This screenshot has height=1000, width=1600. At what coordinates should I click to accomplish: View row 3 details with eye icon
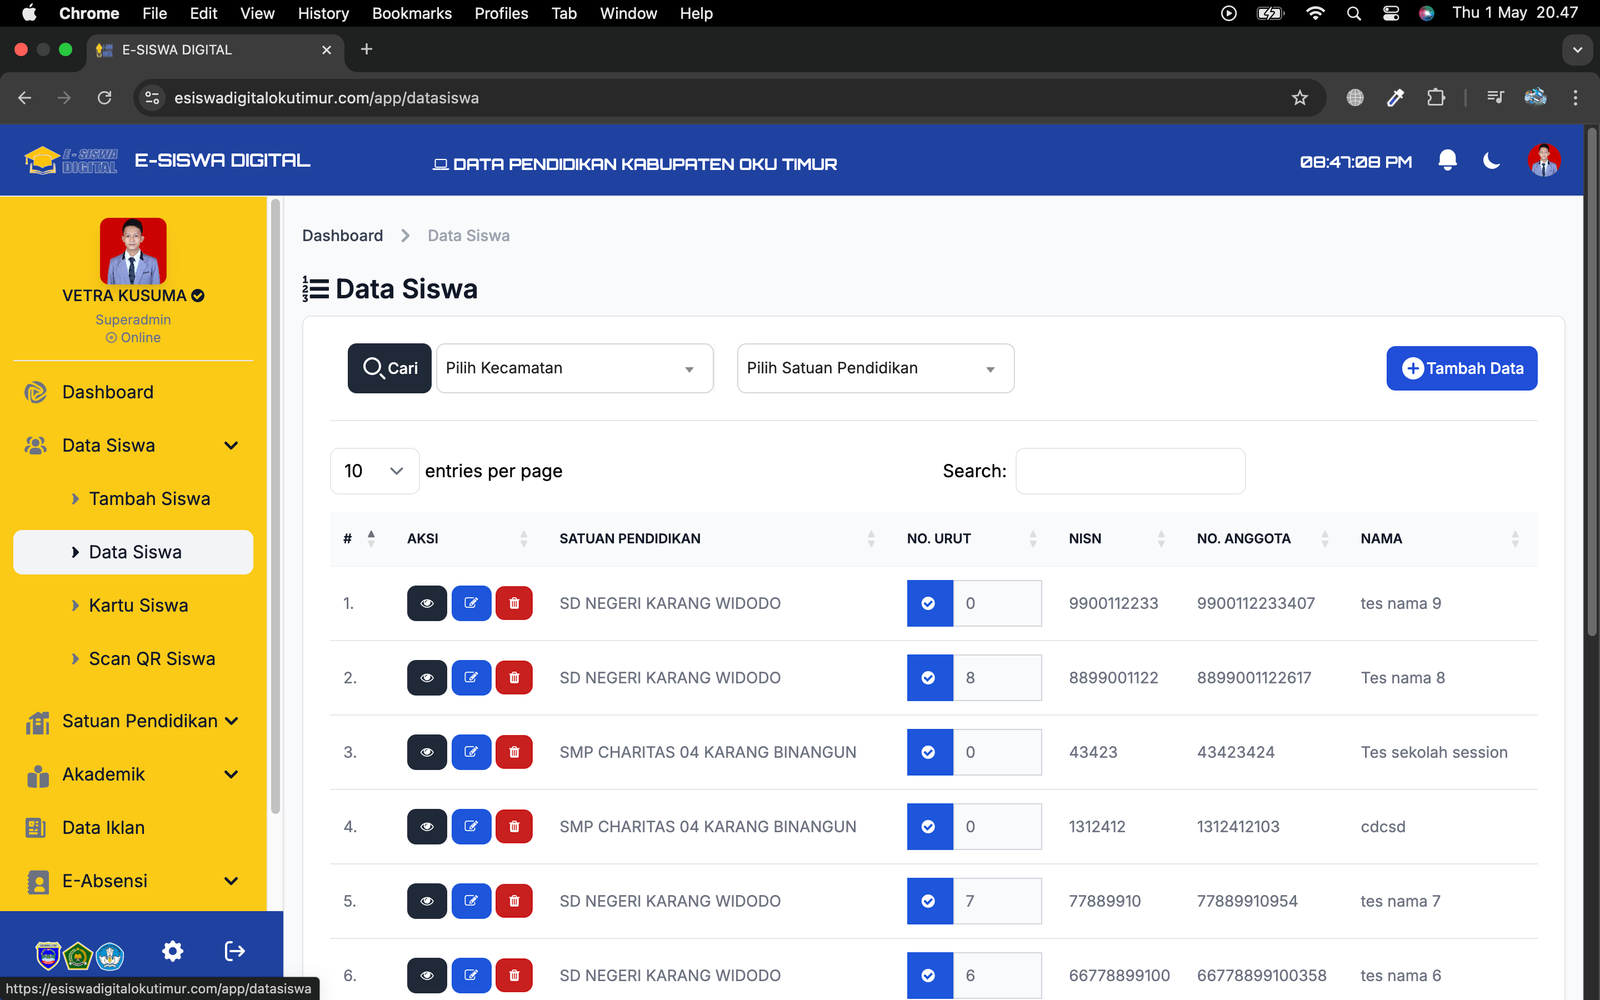click(x=427, y=752)
